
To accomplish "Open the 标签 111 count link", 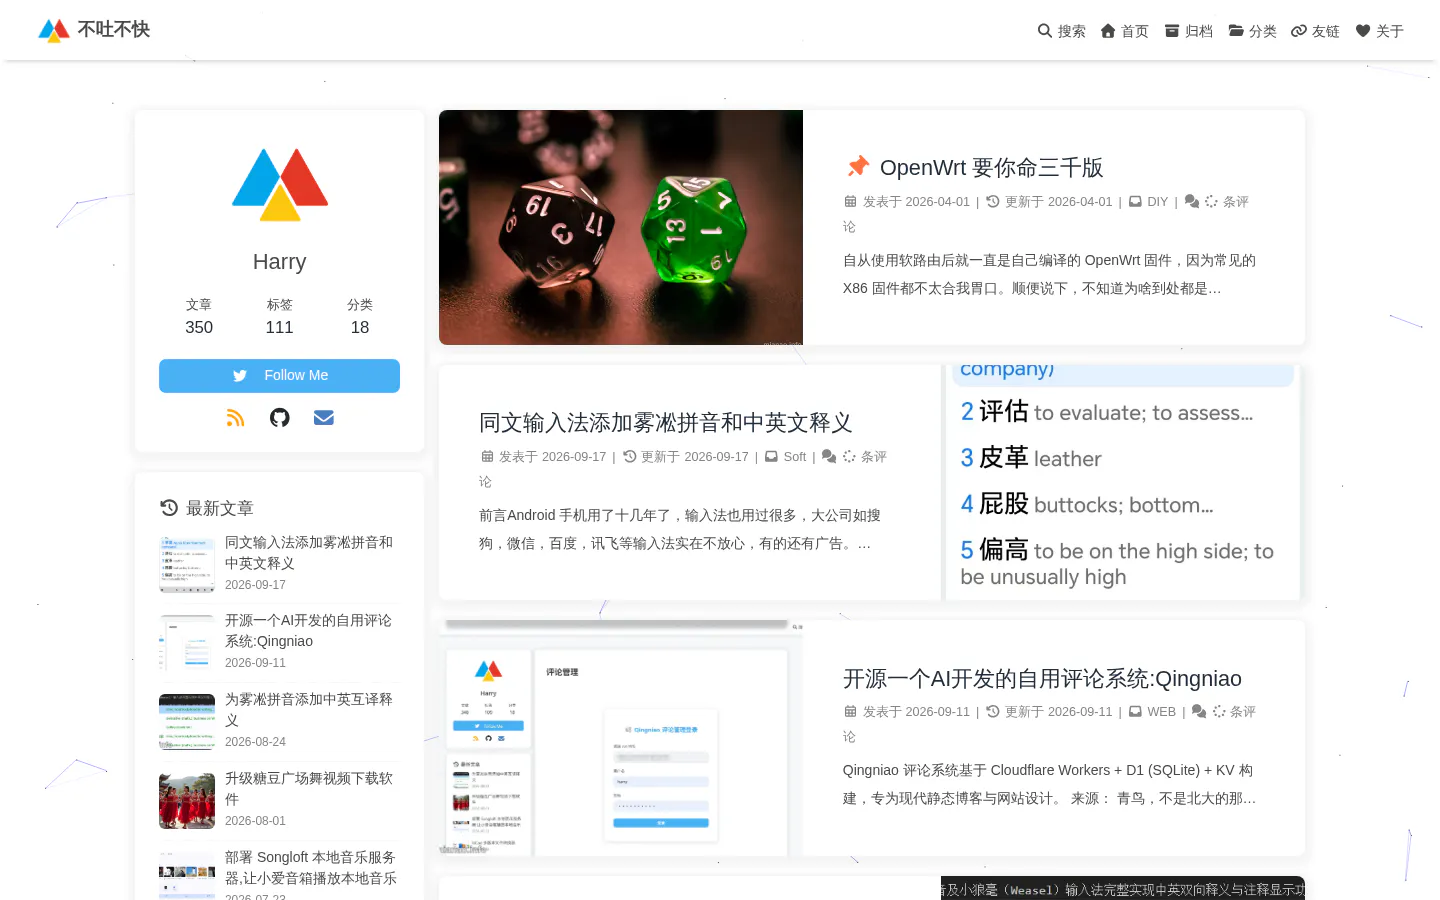I will point(280,316).
